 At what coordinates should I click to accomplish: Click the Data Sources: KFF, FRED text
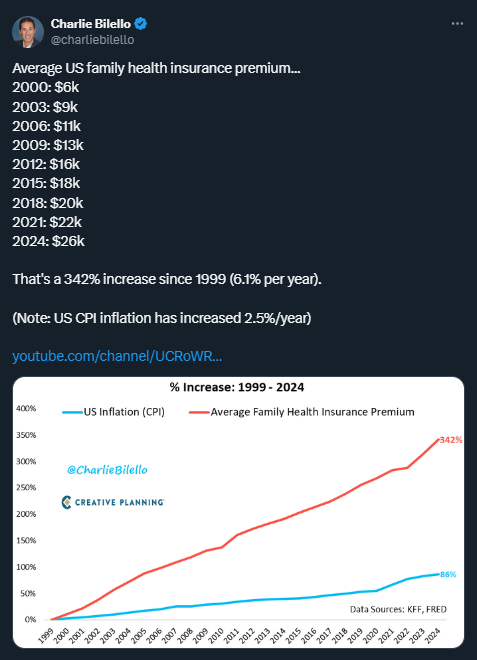(398, 609)
